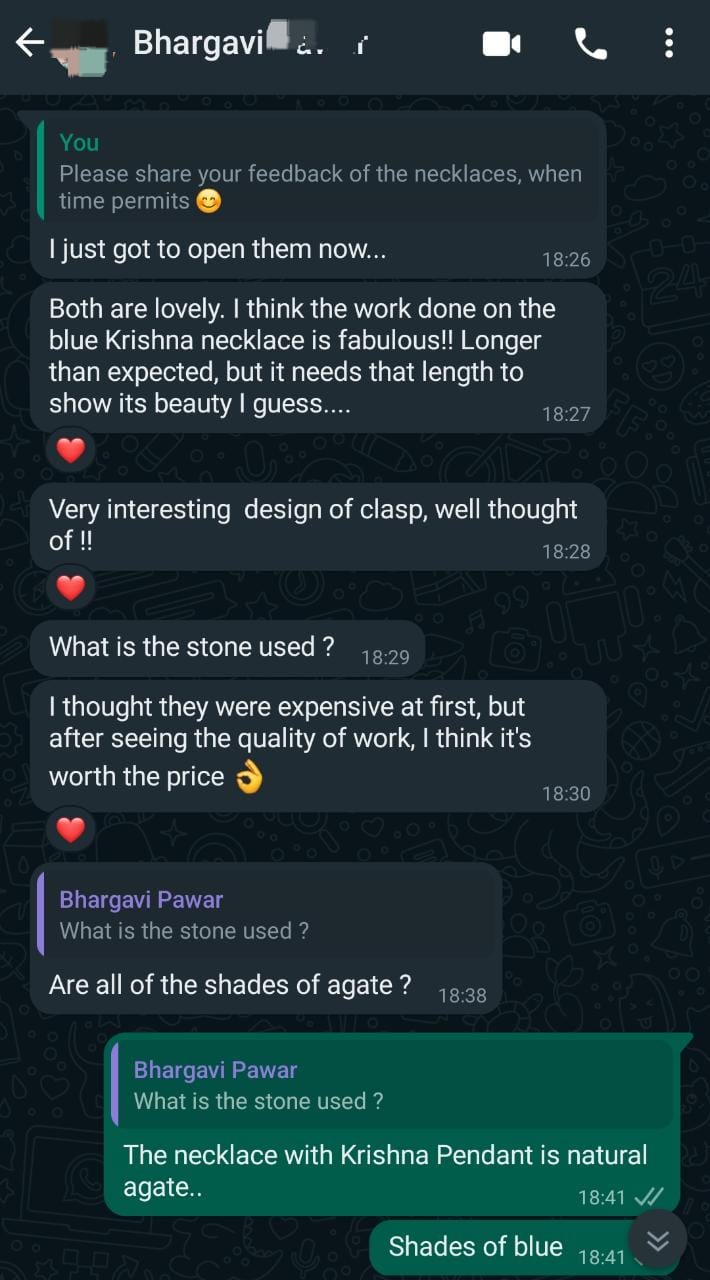The width and height of the screenshot is (710, 1280).
Task: Start a video call with Bhargavi
Action: point(502,43)
